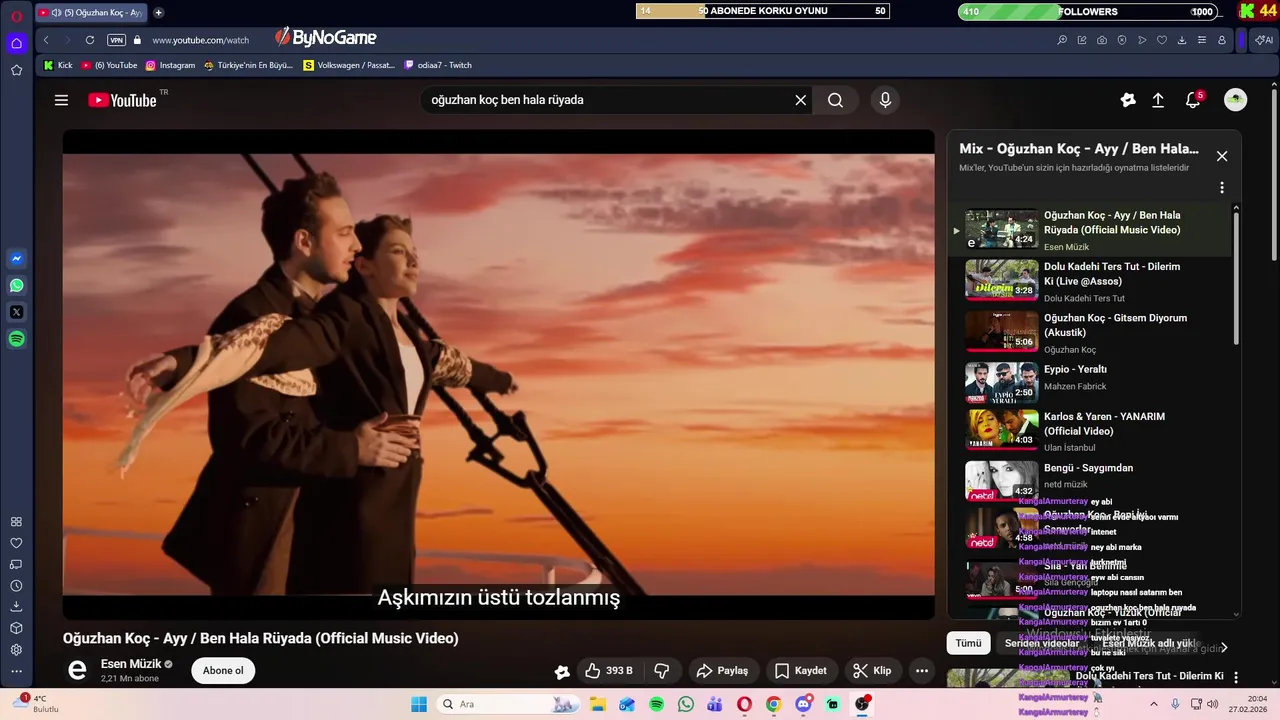Screen dimensions: 1280x720
Task: Open Opera bookmarks star in sidebar
Action: click(16, 70)
